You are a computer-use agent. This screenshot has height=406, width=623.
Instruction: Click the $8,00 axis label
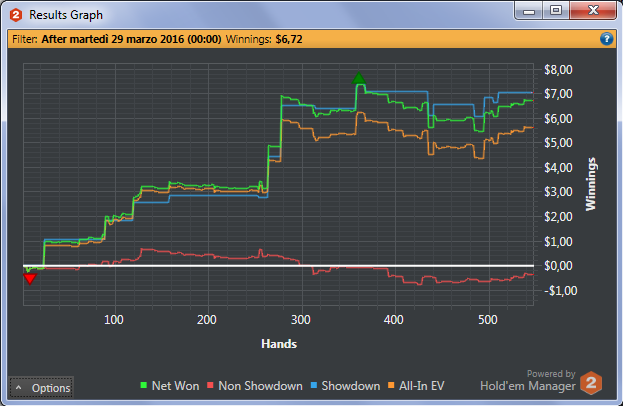click(558, 70)
